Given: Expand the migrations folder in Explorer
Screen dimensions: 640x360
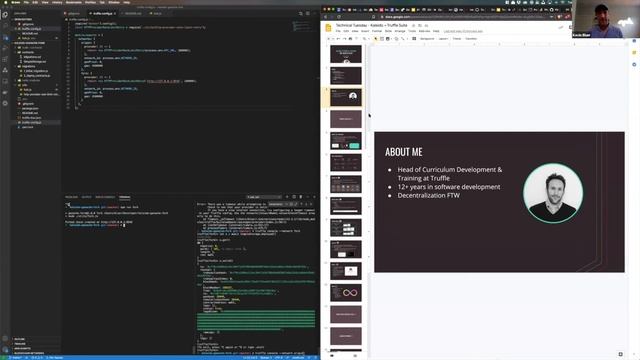Looking at the screenshot, I should [29, 66].
